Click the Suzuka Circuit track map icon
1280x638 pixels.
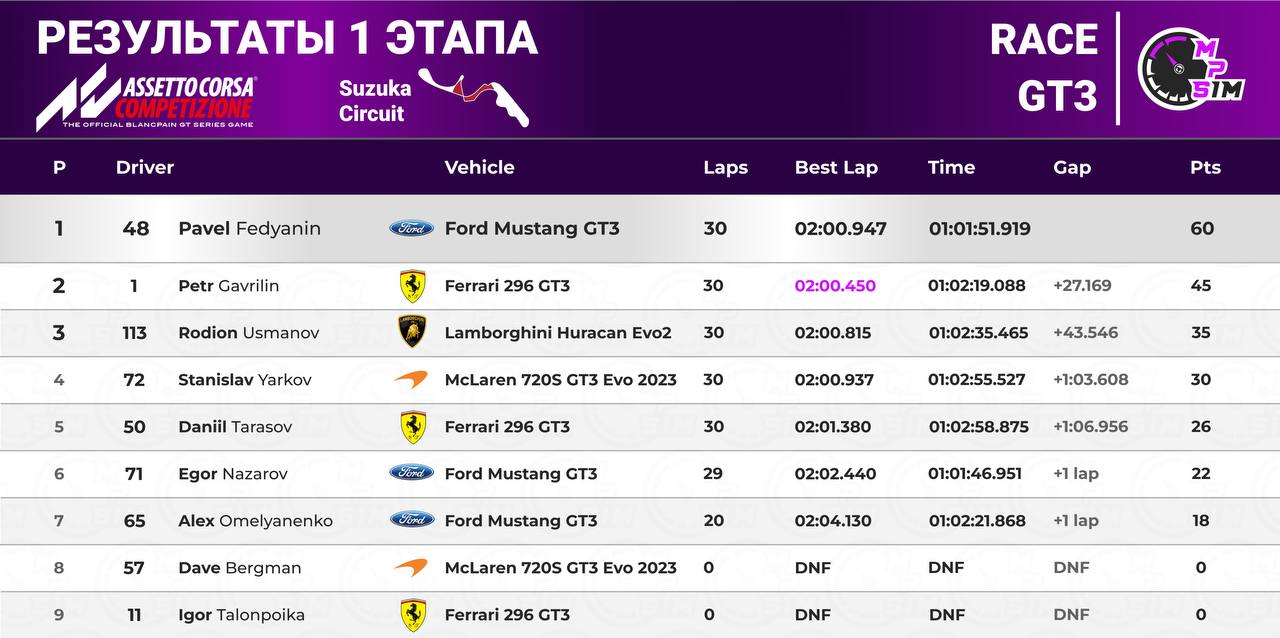point(473,97)
